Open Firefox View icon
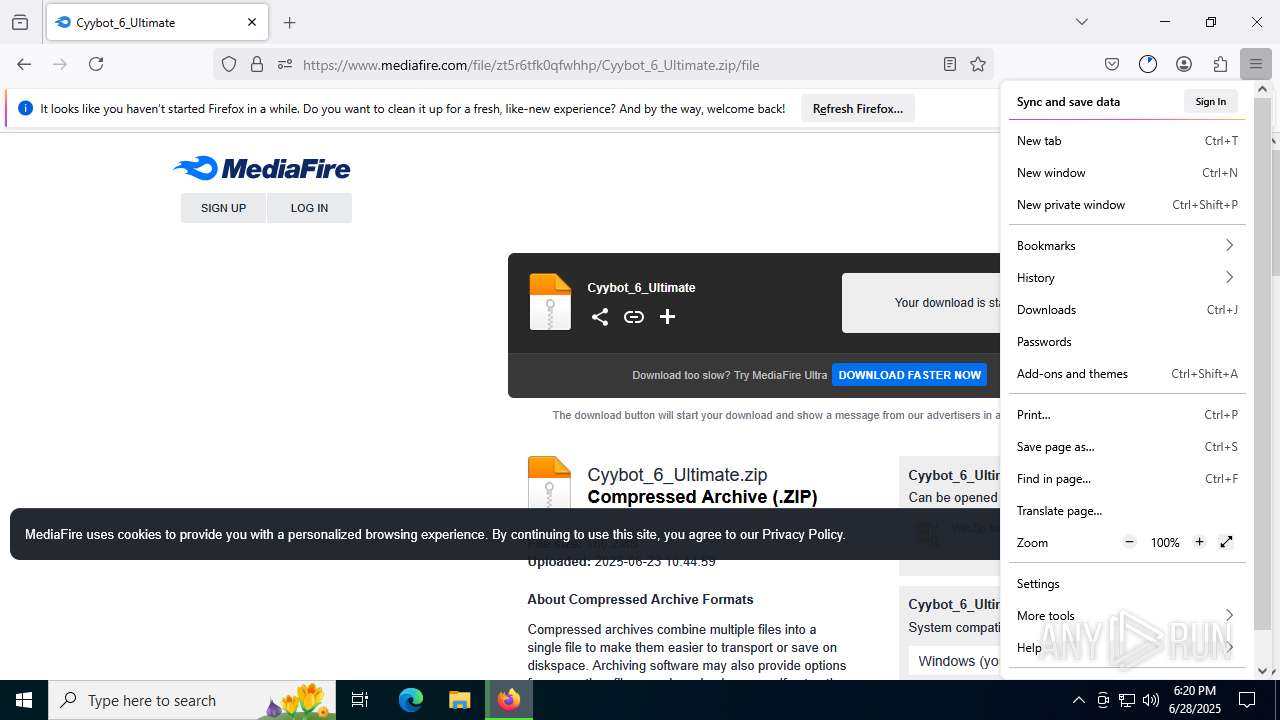 coord(20,22)
